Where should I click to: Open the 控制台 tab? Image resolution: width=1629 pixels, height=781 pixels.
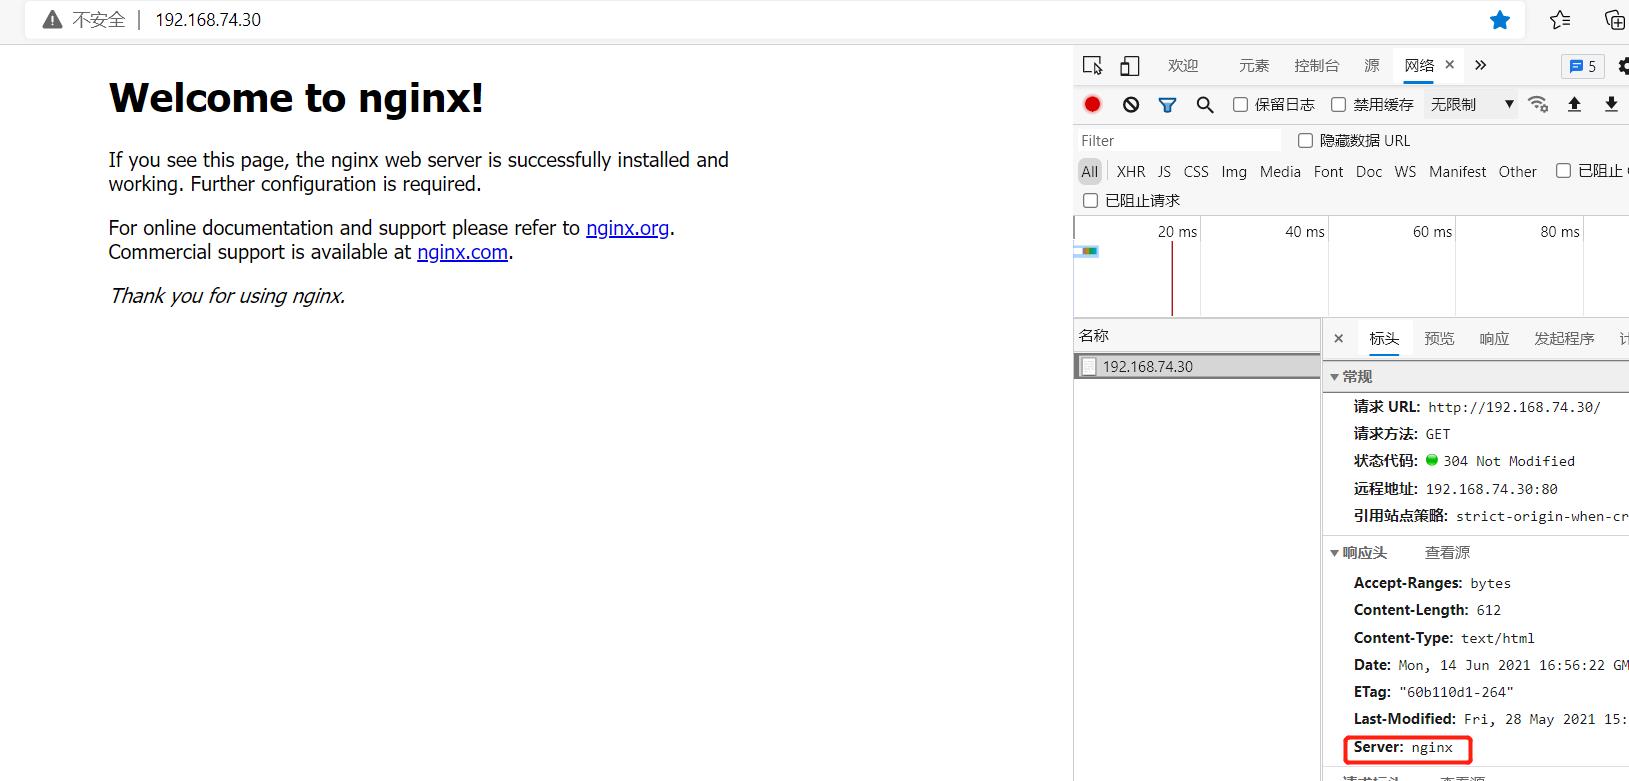[x=1316, y=65]
